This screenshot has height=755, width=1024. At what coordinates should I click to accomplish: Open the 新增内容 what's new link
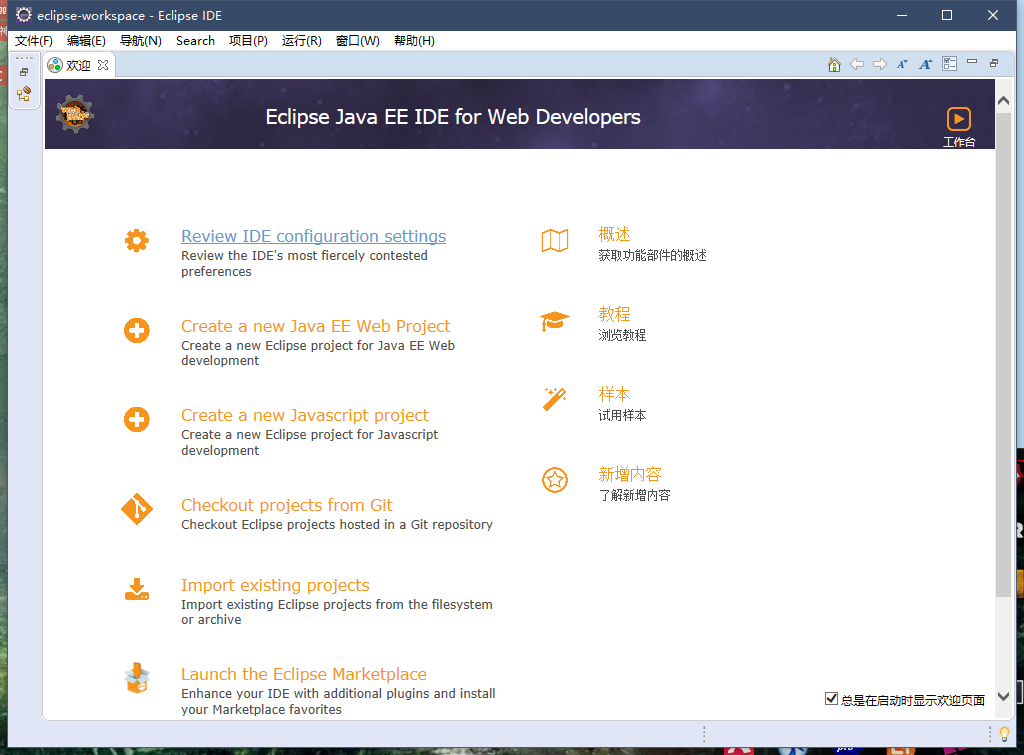[x=630, y=474]
